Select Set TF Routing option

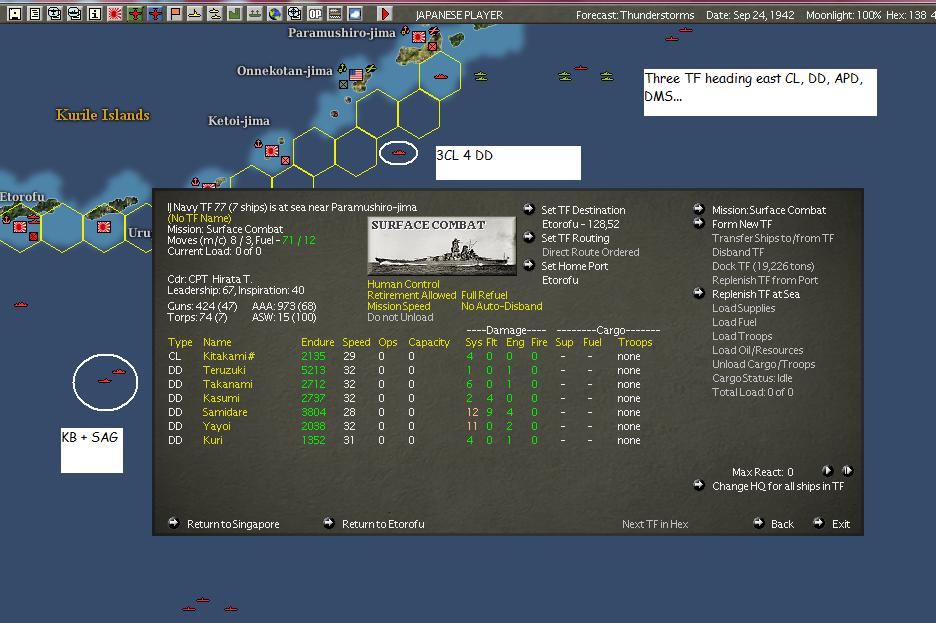575,238
